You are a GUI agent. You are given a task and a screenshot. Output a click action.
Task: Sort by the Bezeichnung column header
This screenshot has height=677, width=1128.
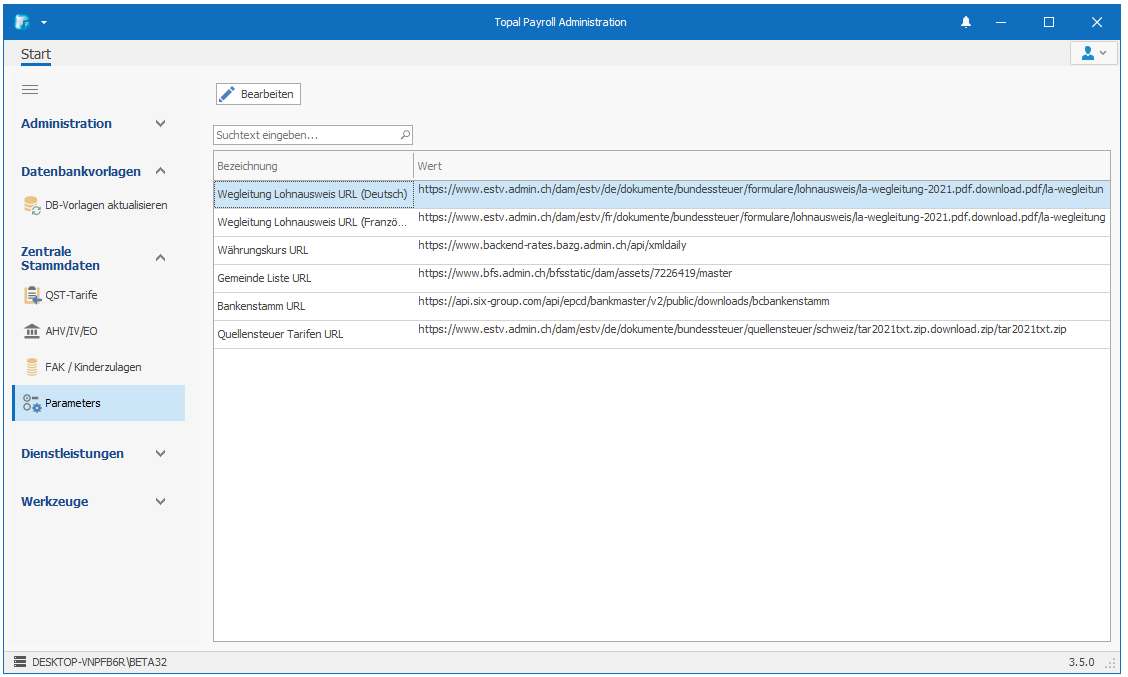312,166
